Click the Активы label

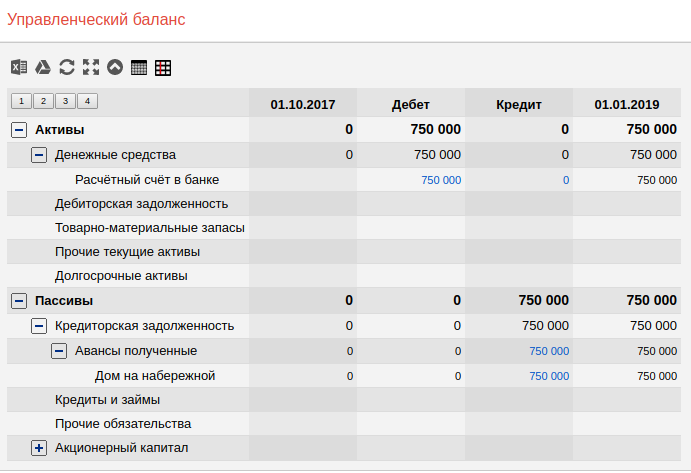(x=59, y=130)
